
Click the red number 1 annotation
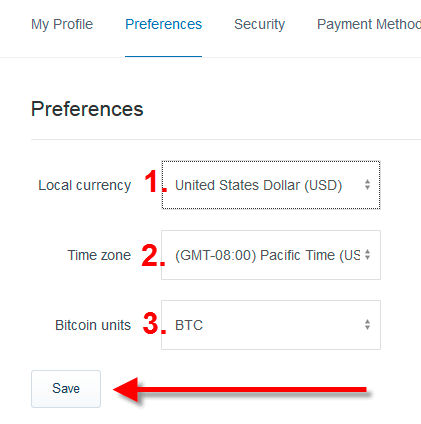(x=155, y=181)
